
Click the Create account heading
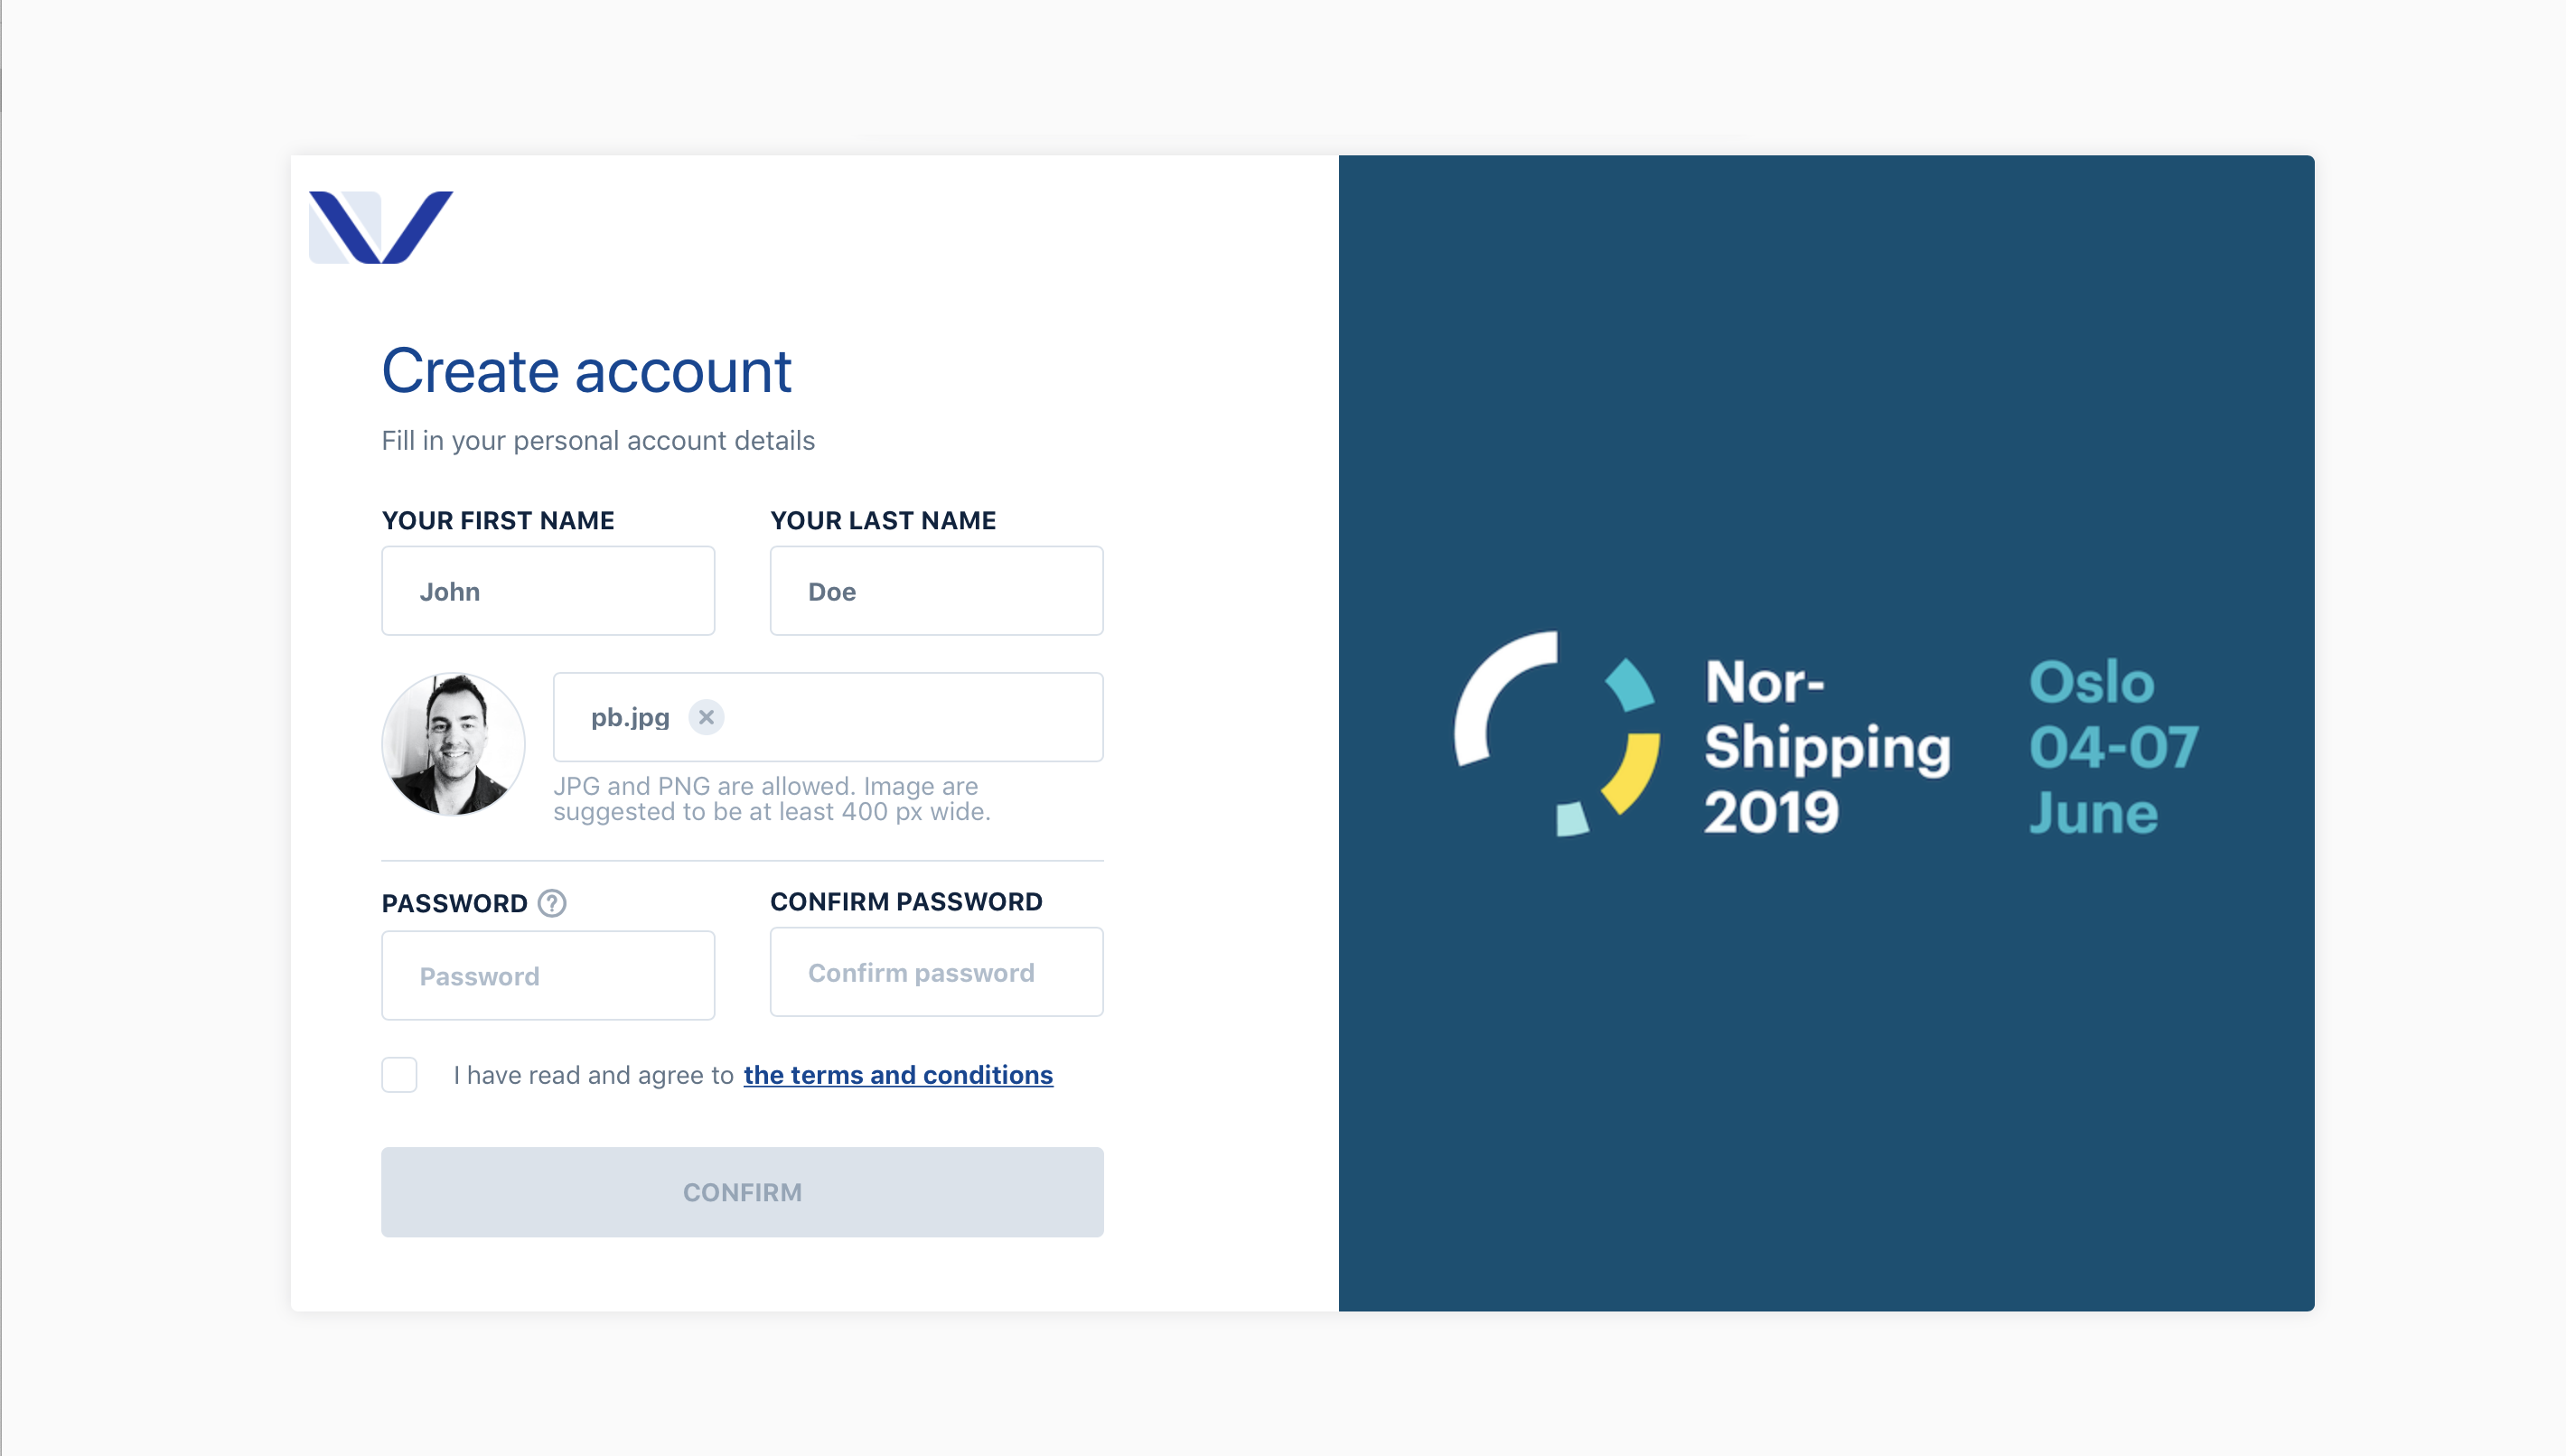tap(587, 371)
